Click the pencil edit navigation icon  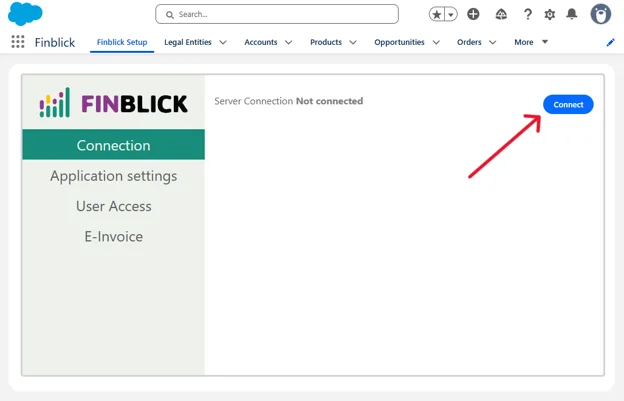pyautogui.click(x=610, y=42)
